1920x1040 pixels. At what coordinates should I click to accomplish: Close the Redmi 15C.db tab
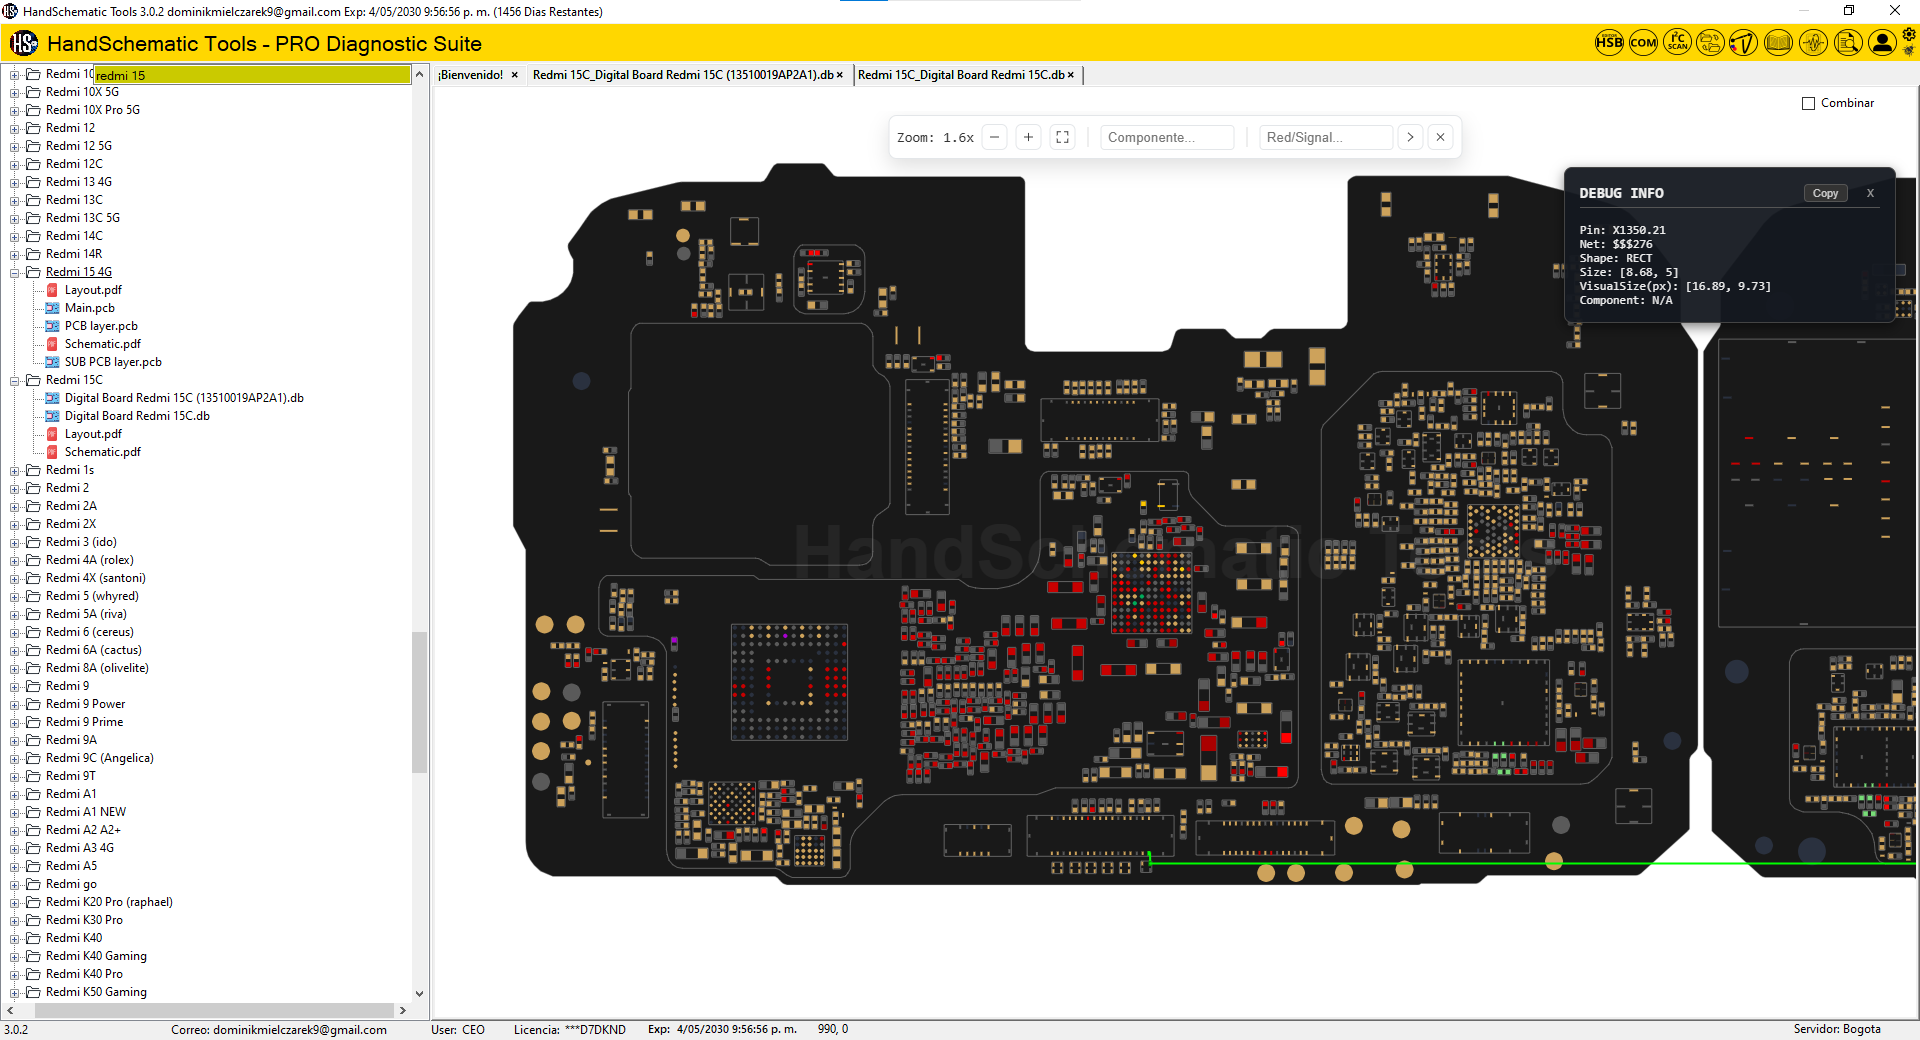pyautogui.click(x=1071, y=75)
